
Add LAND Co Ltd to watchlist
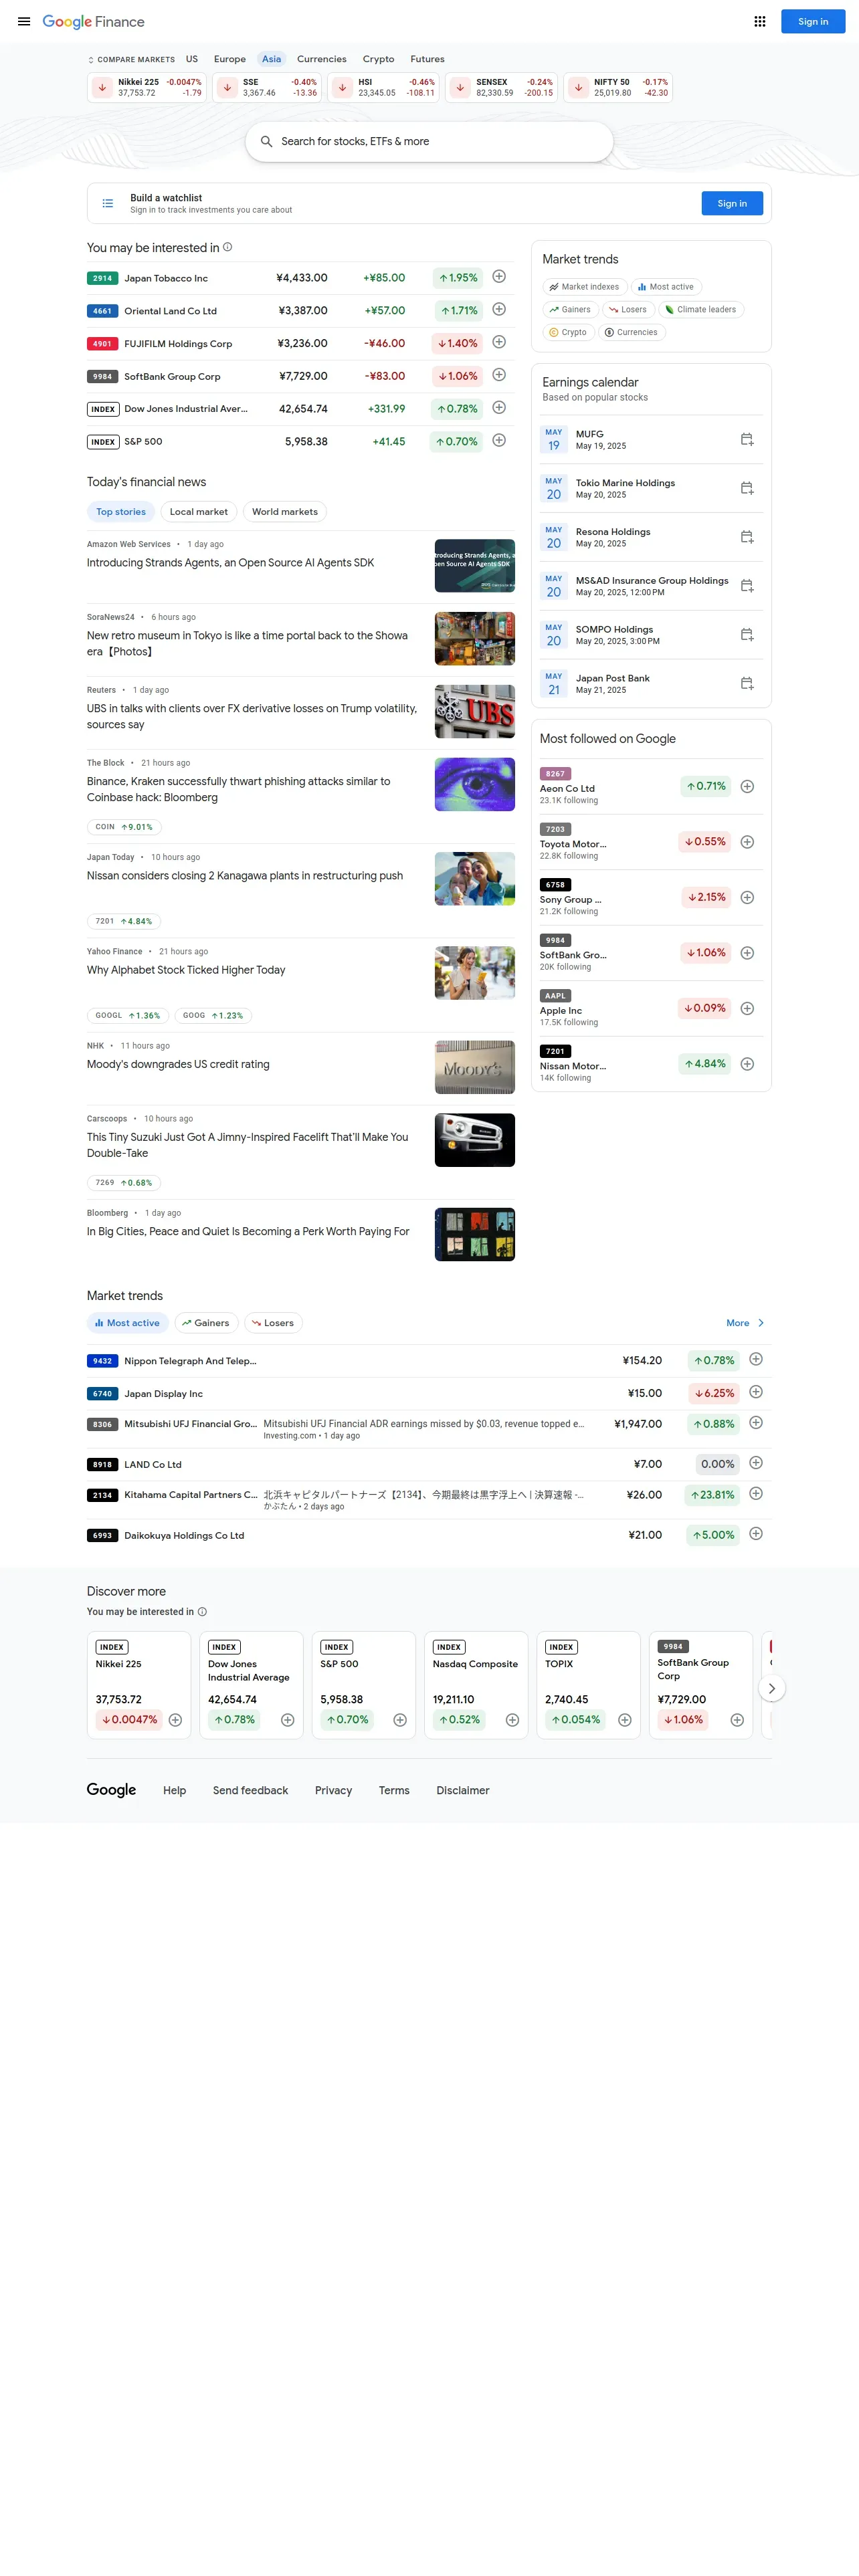click(x=756, y=1463)
